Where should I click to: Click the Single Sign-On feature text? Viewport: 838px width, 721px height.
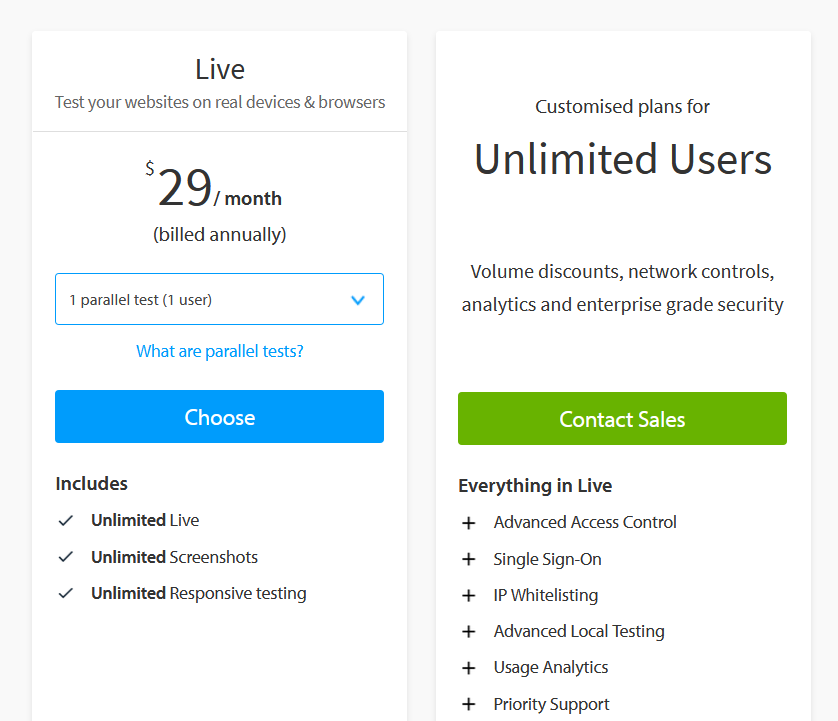point(547,559)
